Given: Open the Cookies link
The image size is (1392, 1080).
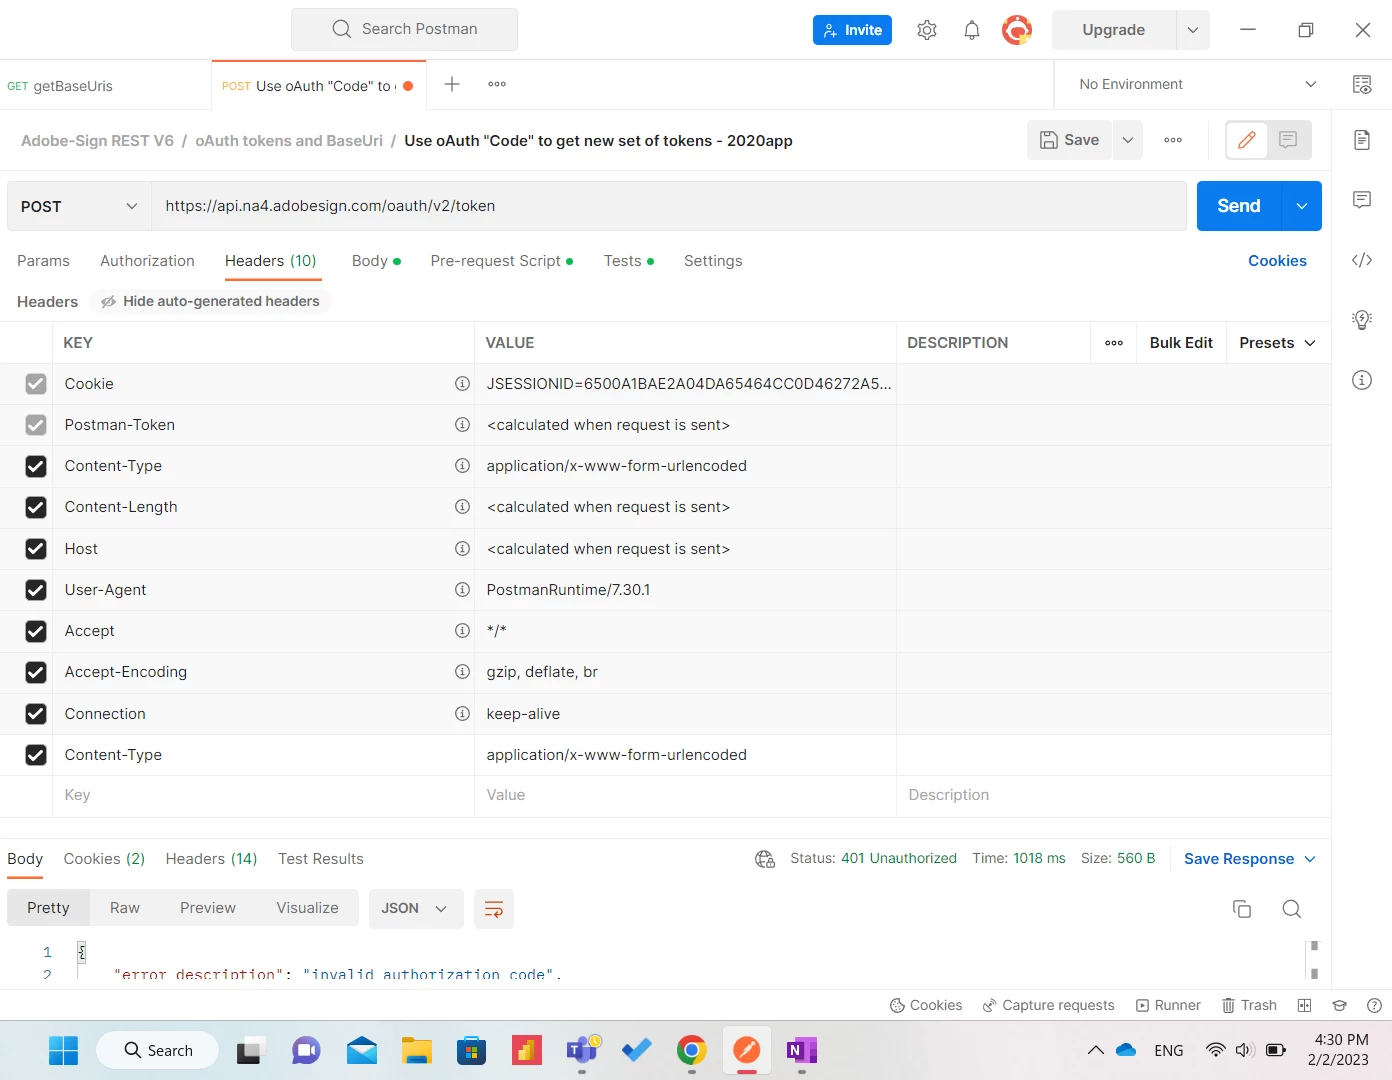Looking at the screenshot, I should 1277,261.
